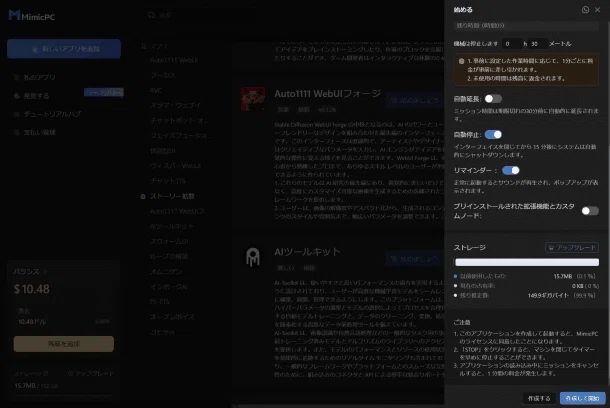Select ウィスパー WebUI in the app list

[x=175, y=166]
